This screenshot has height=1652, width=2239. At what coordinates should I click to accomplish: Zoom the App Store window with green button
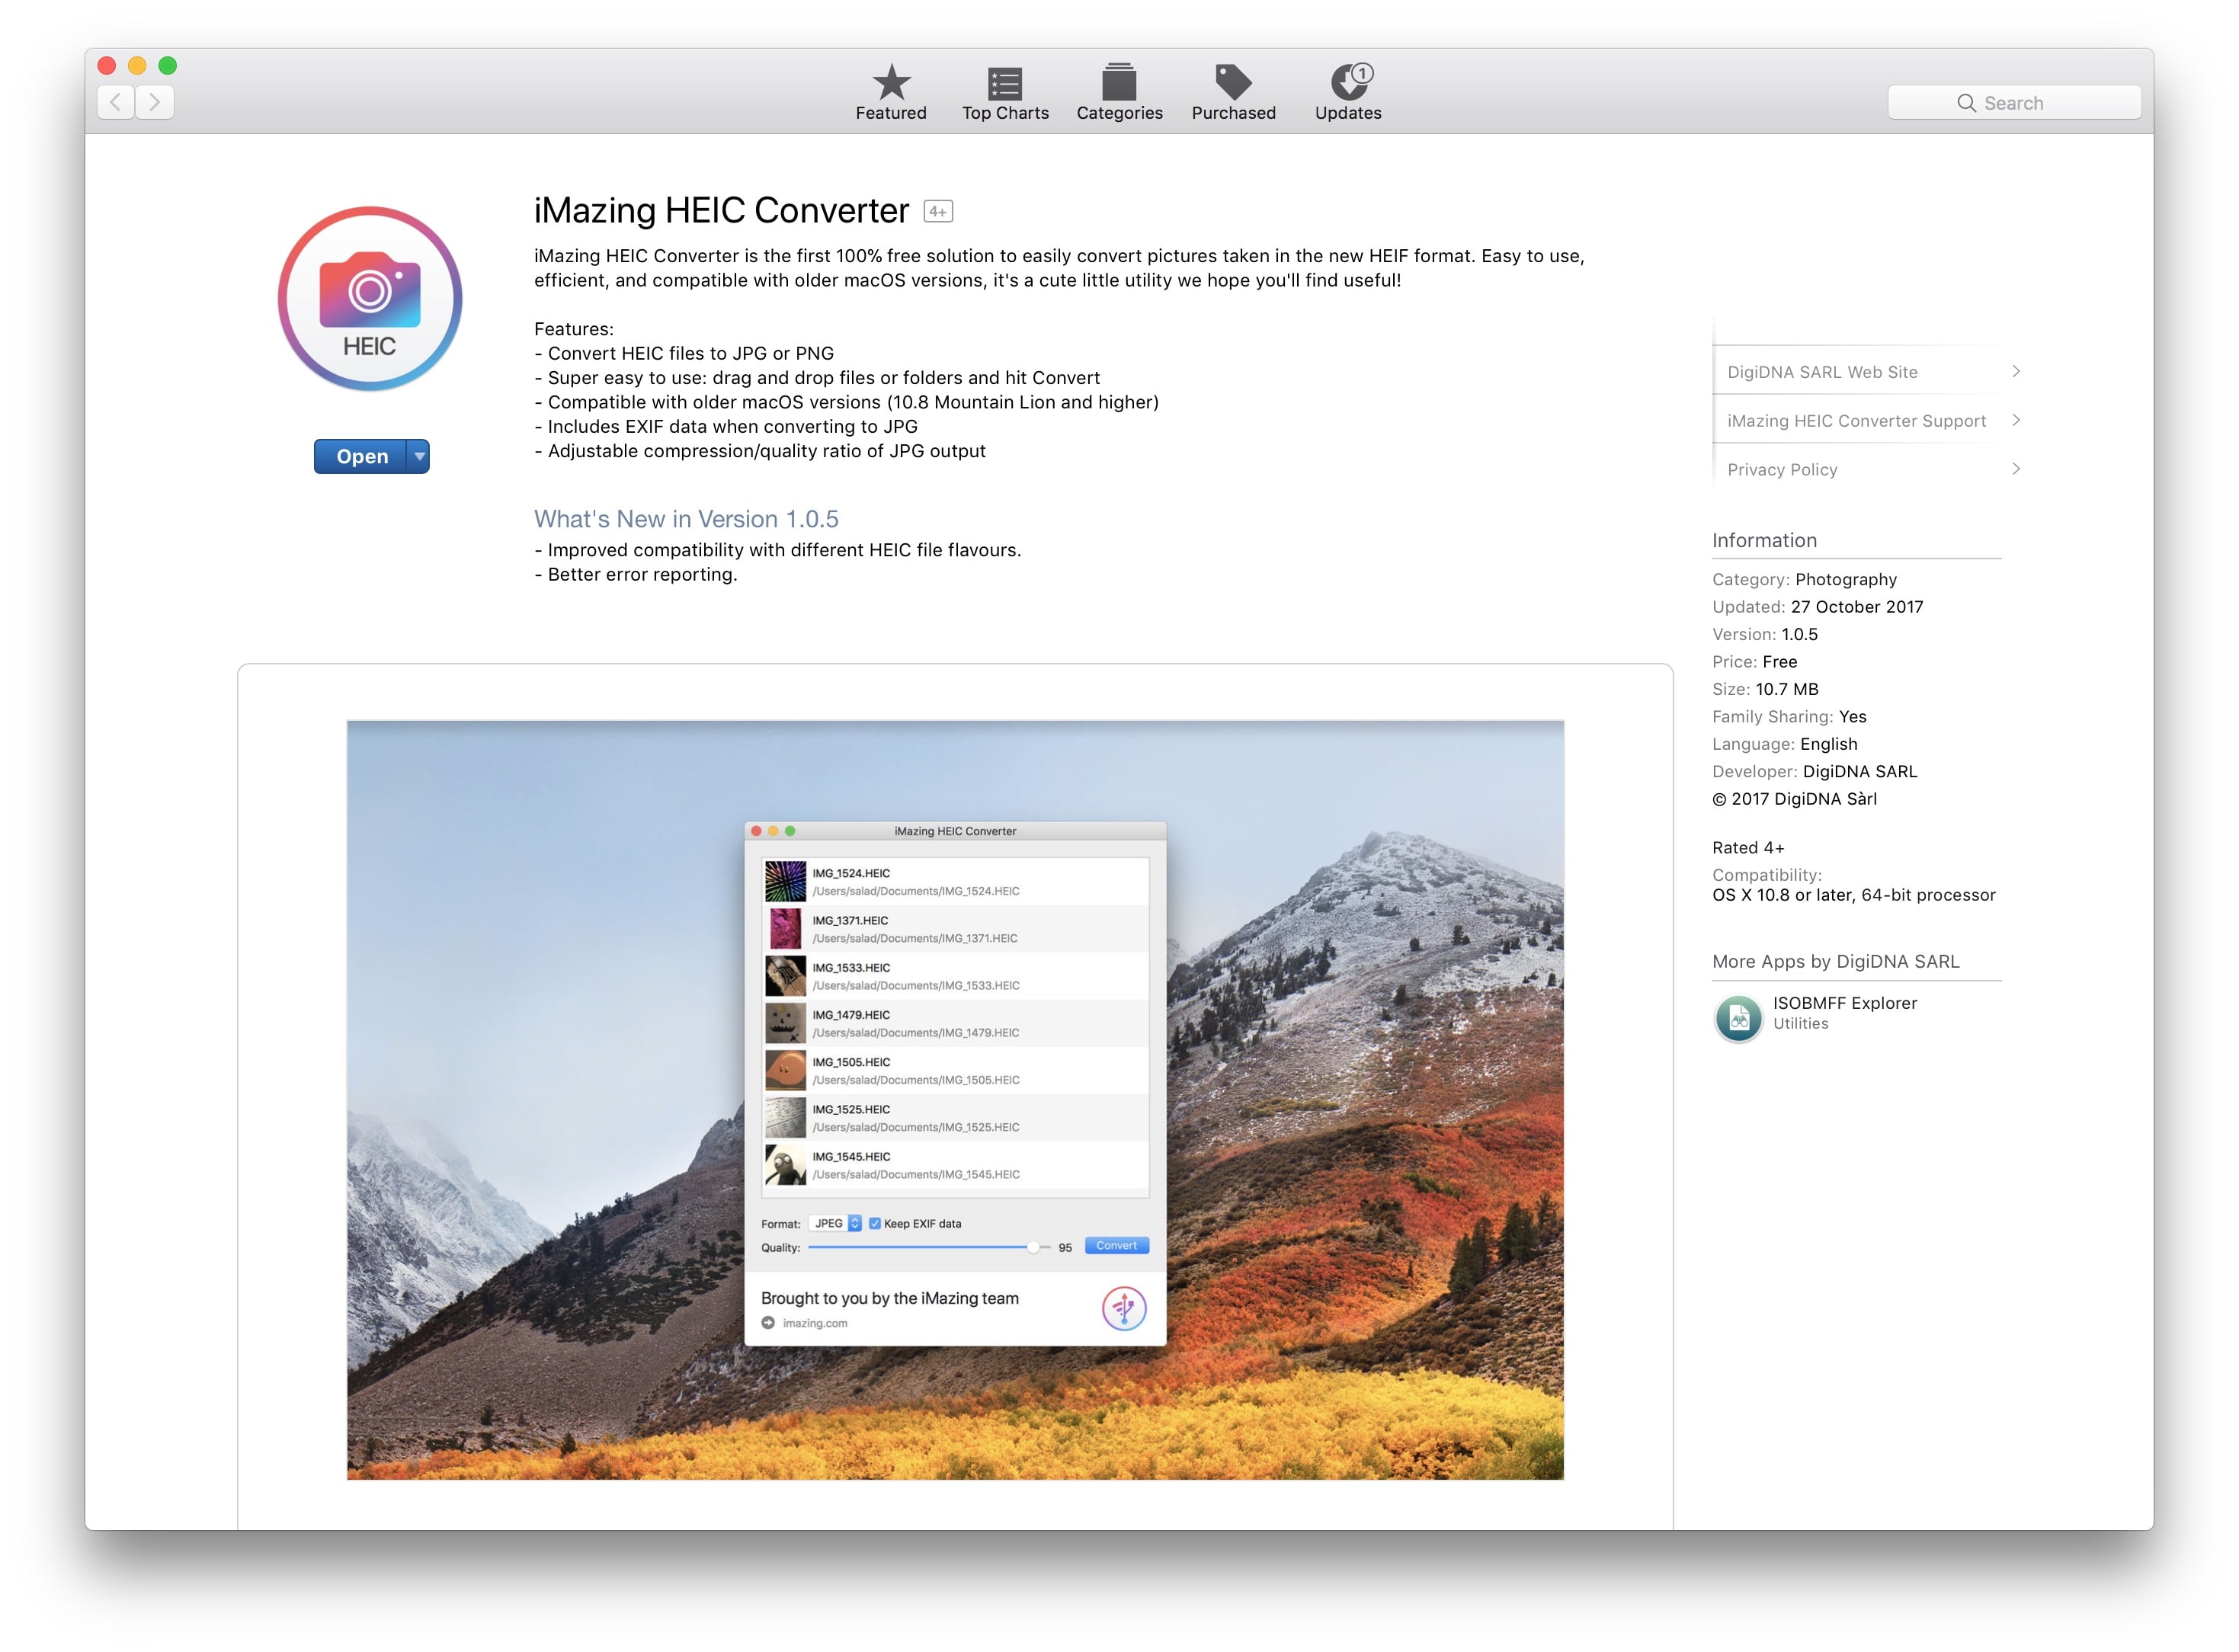click(168, 66)
